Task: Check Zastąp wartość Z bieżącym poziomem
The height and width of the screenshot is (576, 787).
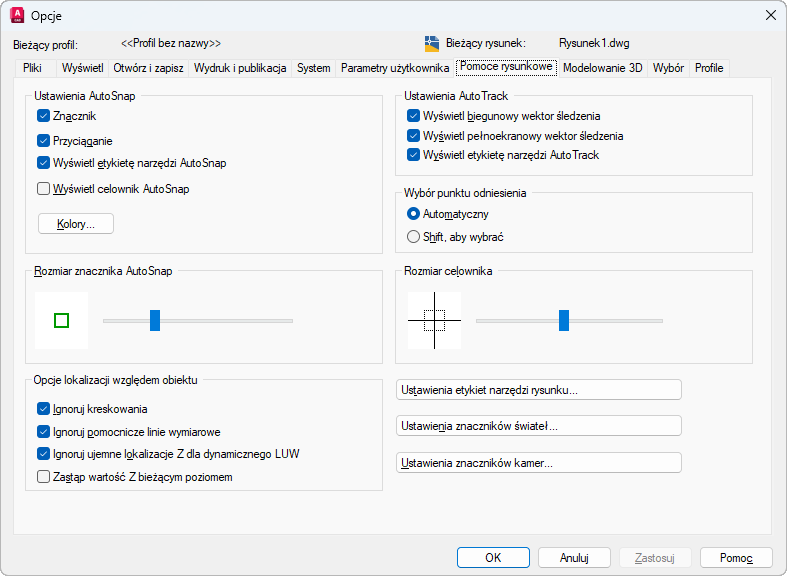Action: [x=44, y=477]
